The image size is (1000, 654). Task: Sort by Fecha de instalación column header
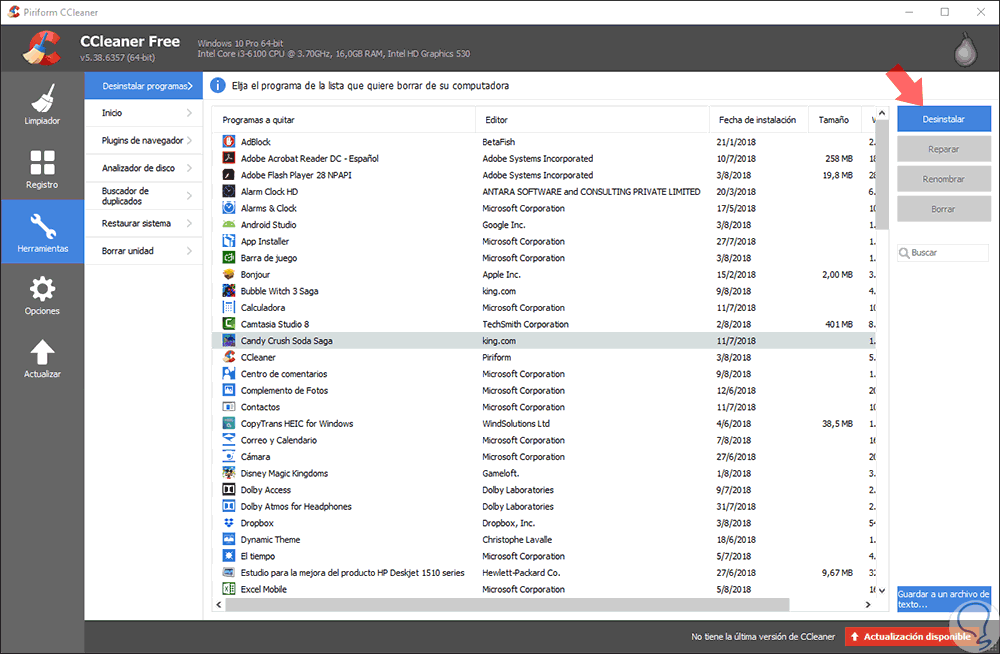[757, 120]
